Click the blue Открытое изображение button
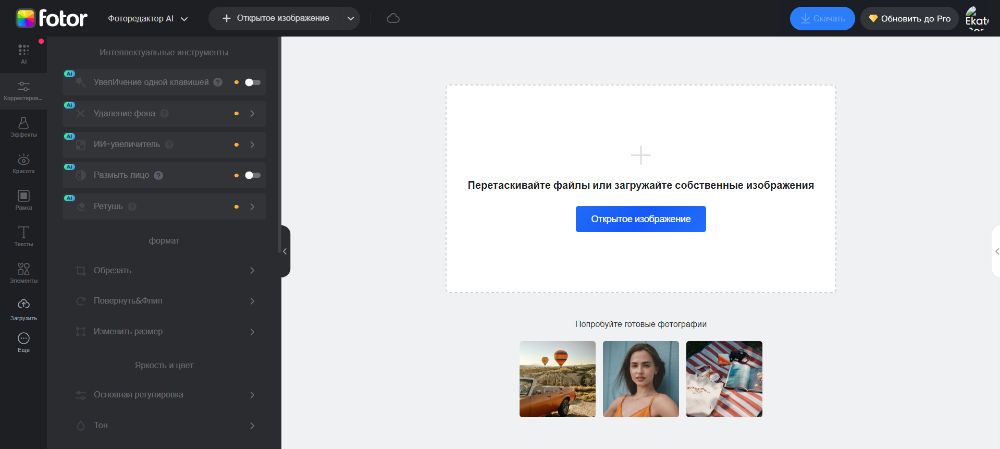Image resolution: width=1000 pixels, height=449 pixels. point(640,219)
